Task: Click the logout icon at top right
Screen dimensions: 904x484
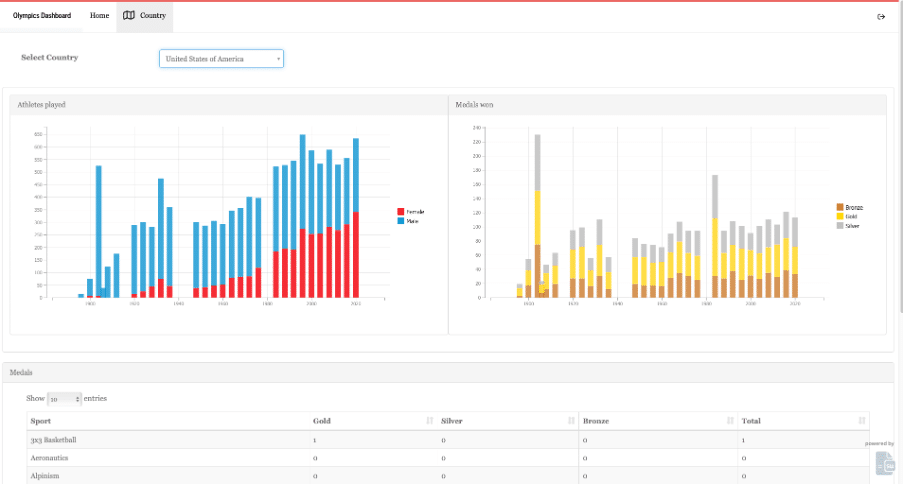Action: (881, 17)
